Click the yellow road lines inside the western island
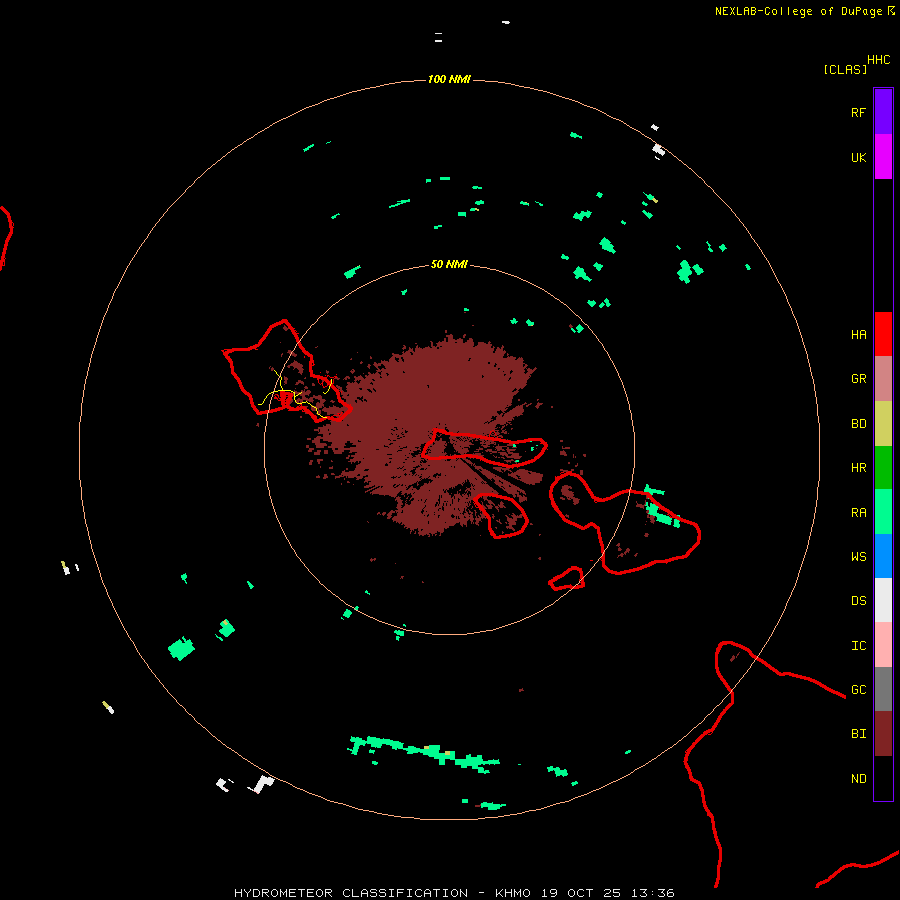Viewport: 900px width, 900px height. [295, 393]
